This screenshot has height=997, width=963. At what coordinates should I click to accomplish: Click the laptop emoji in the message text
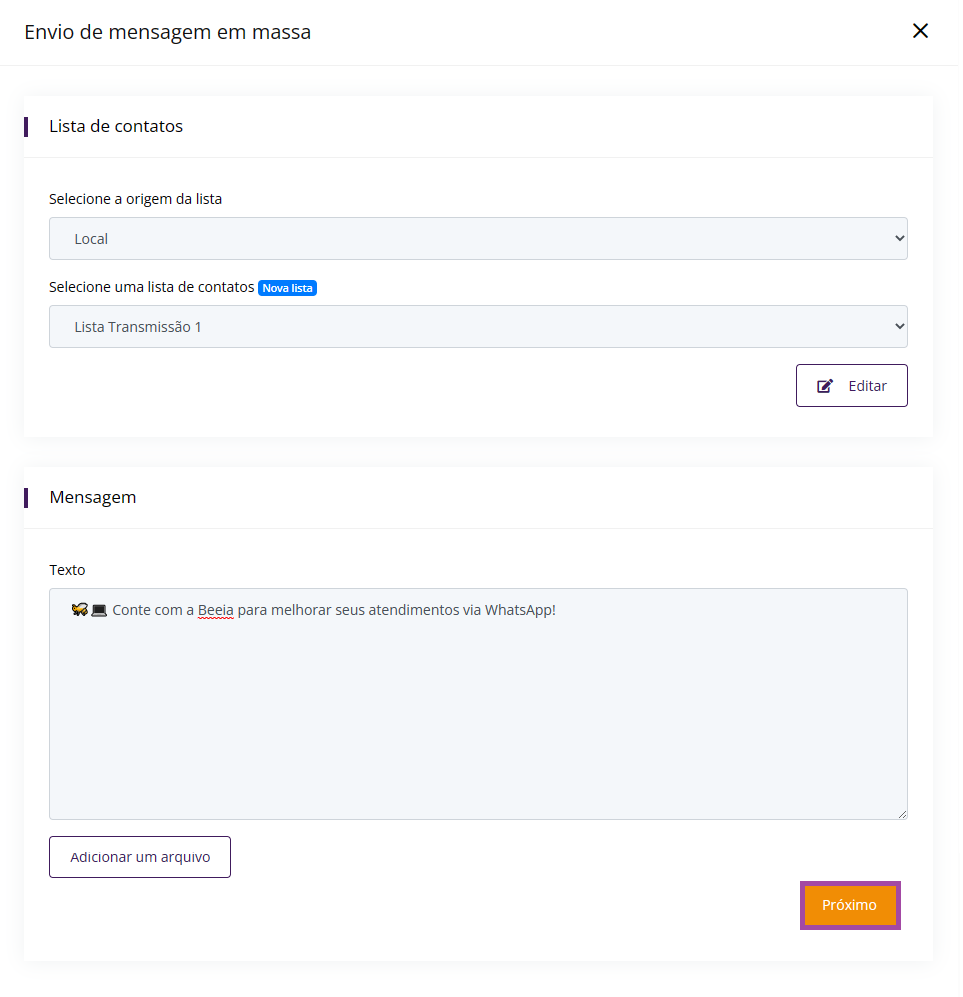pos(99,610)
